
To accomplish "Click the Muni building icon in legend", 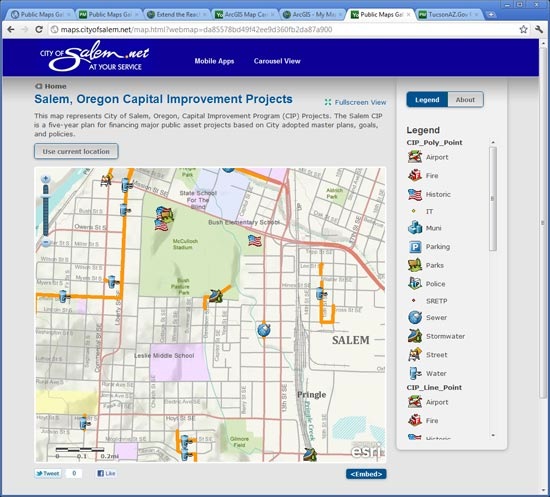I will [415, 228].
